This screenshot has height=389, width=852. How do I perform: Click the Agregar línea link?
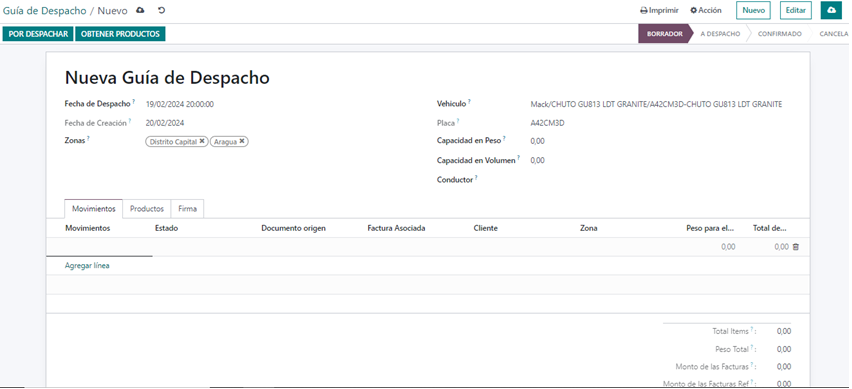87,266
